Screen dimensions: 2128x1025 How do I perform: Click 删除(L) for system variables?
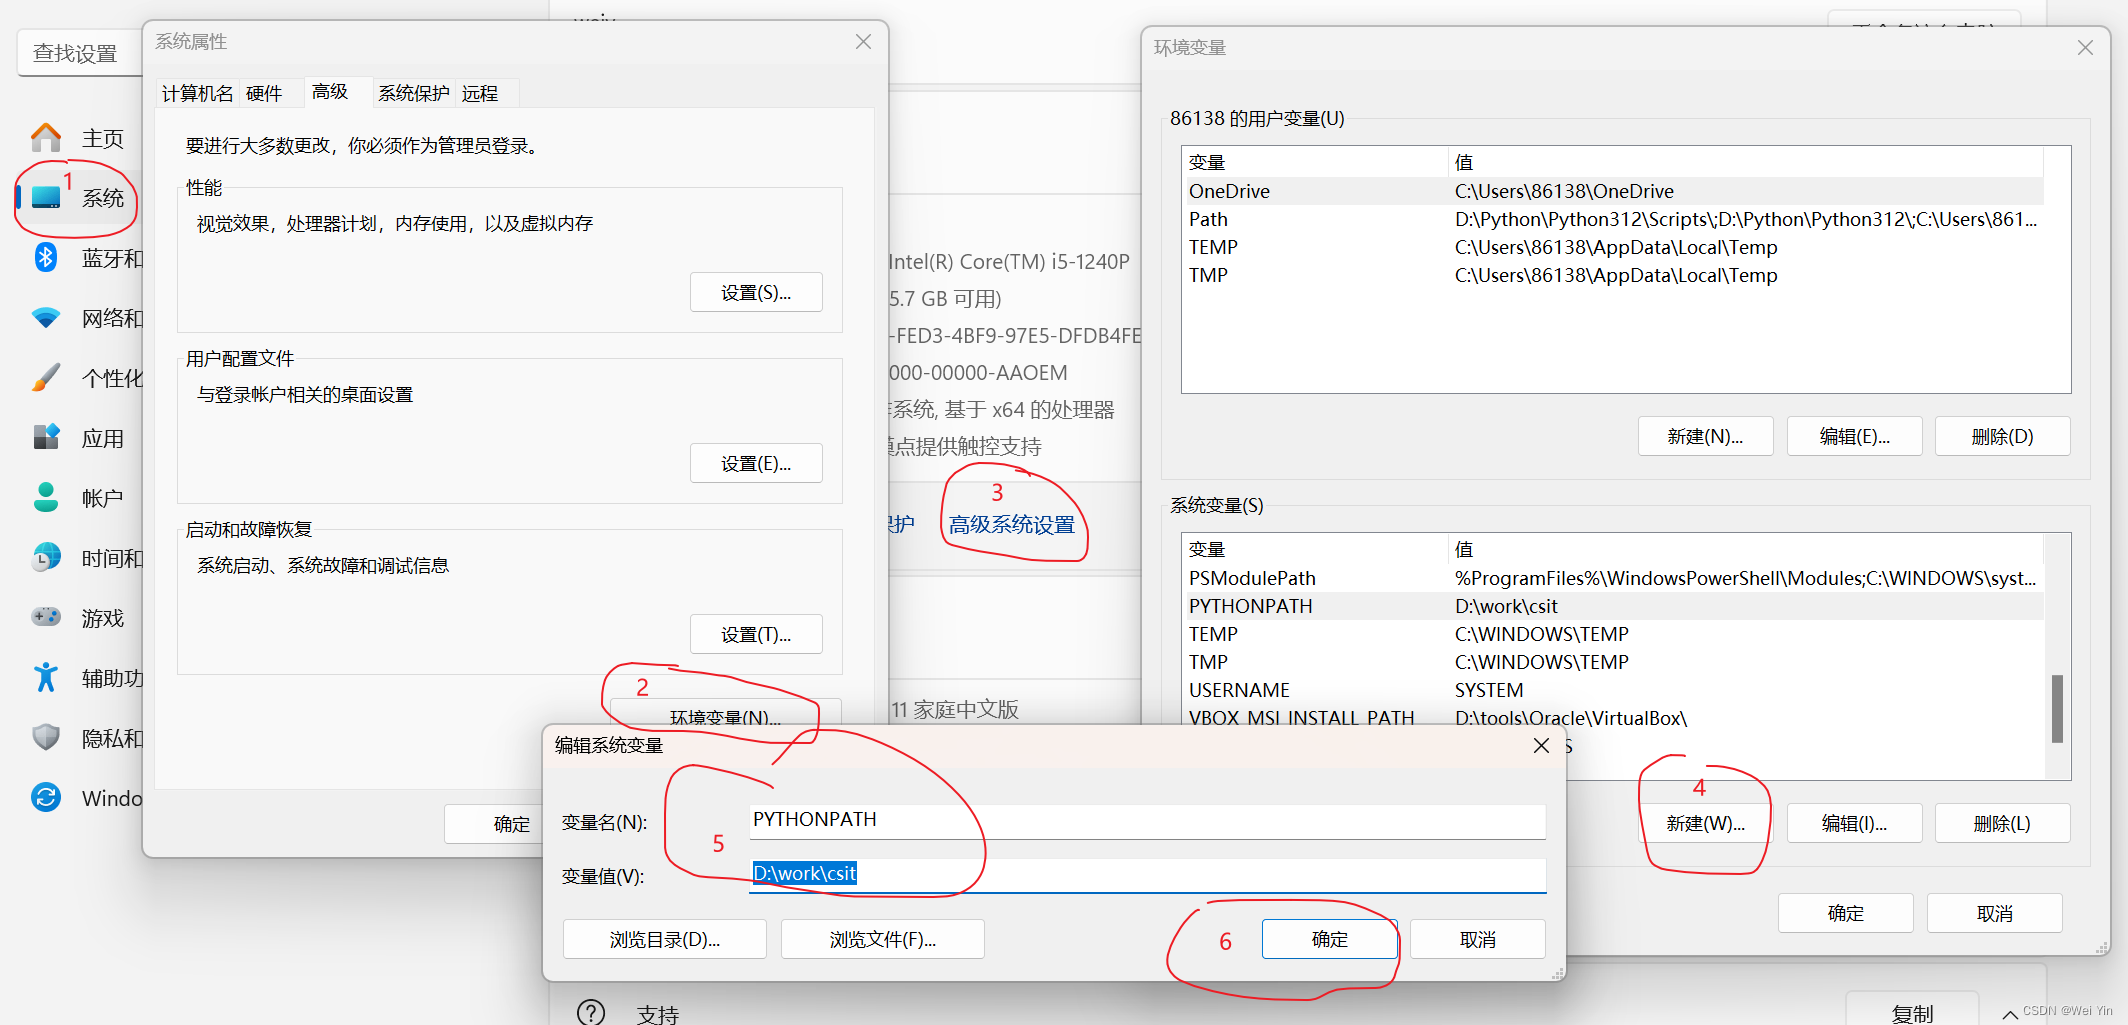tap(2002, 824)
